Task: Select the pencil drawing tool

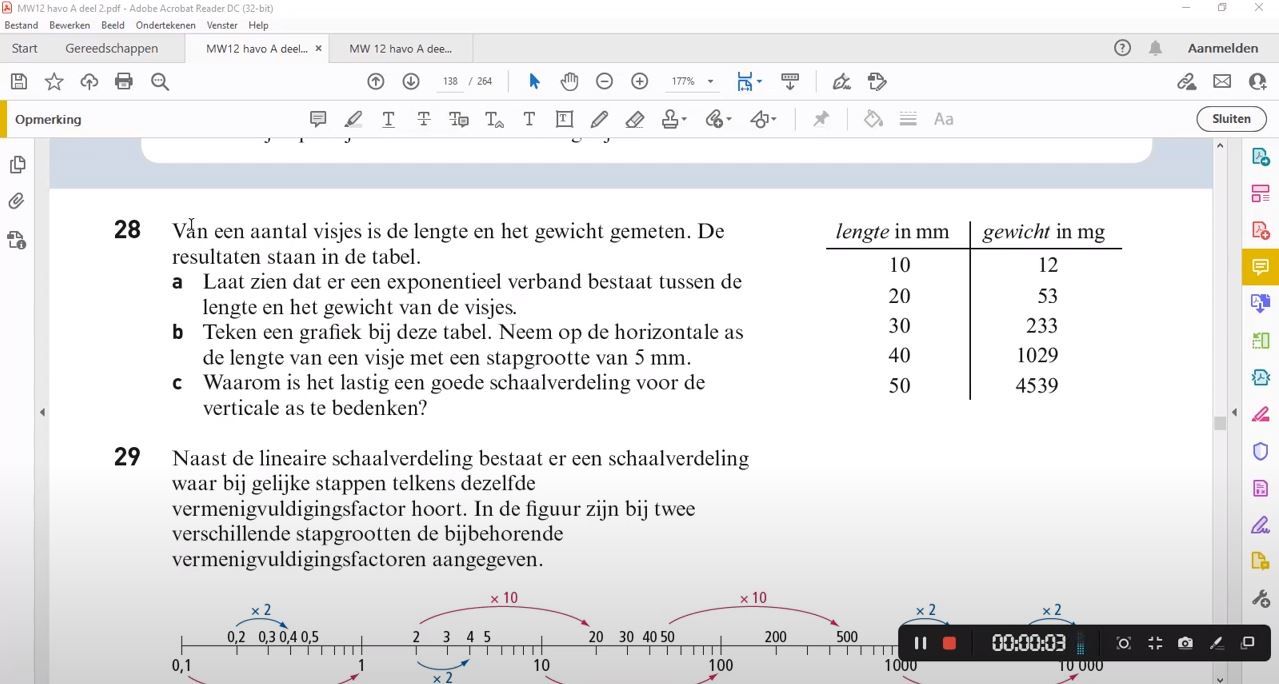Action: [599, 119]
